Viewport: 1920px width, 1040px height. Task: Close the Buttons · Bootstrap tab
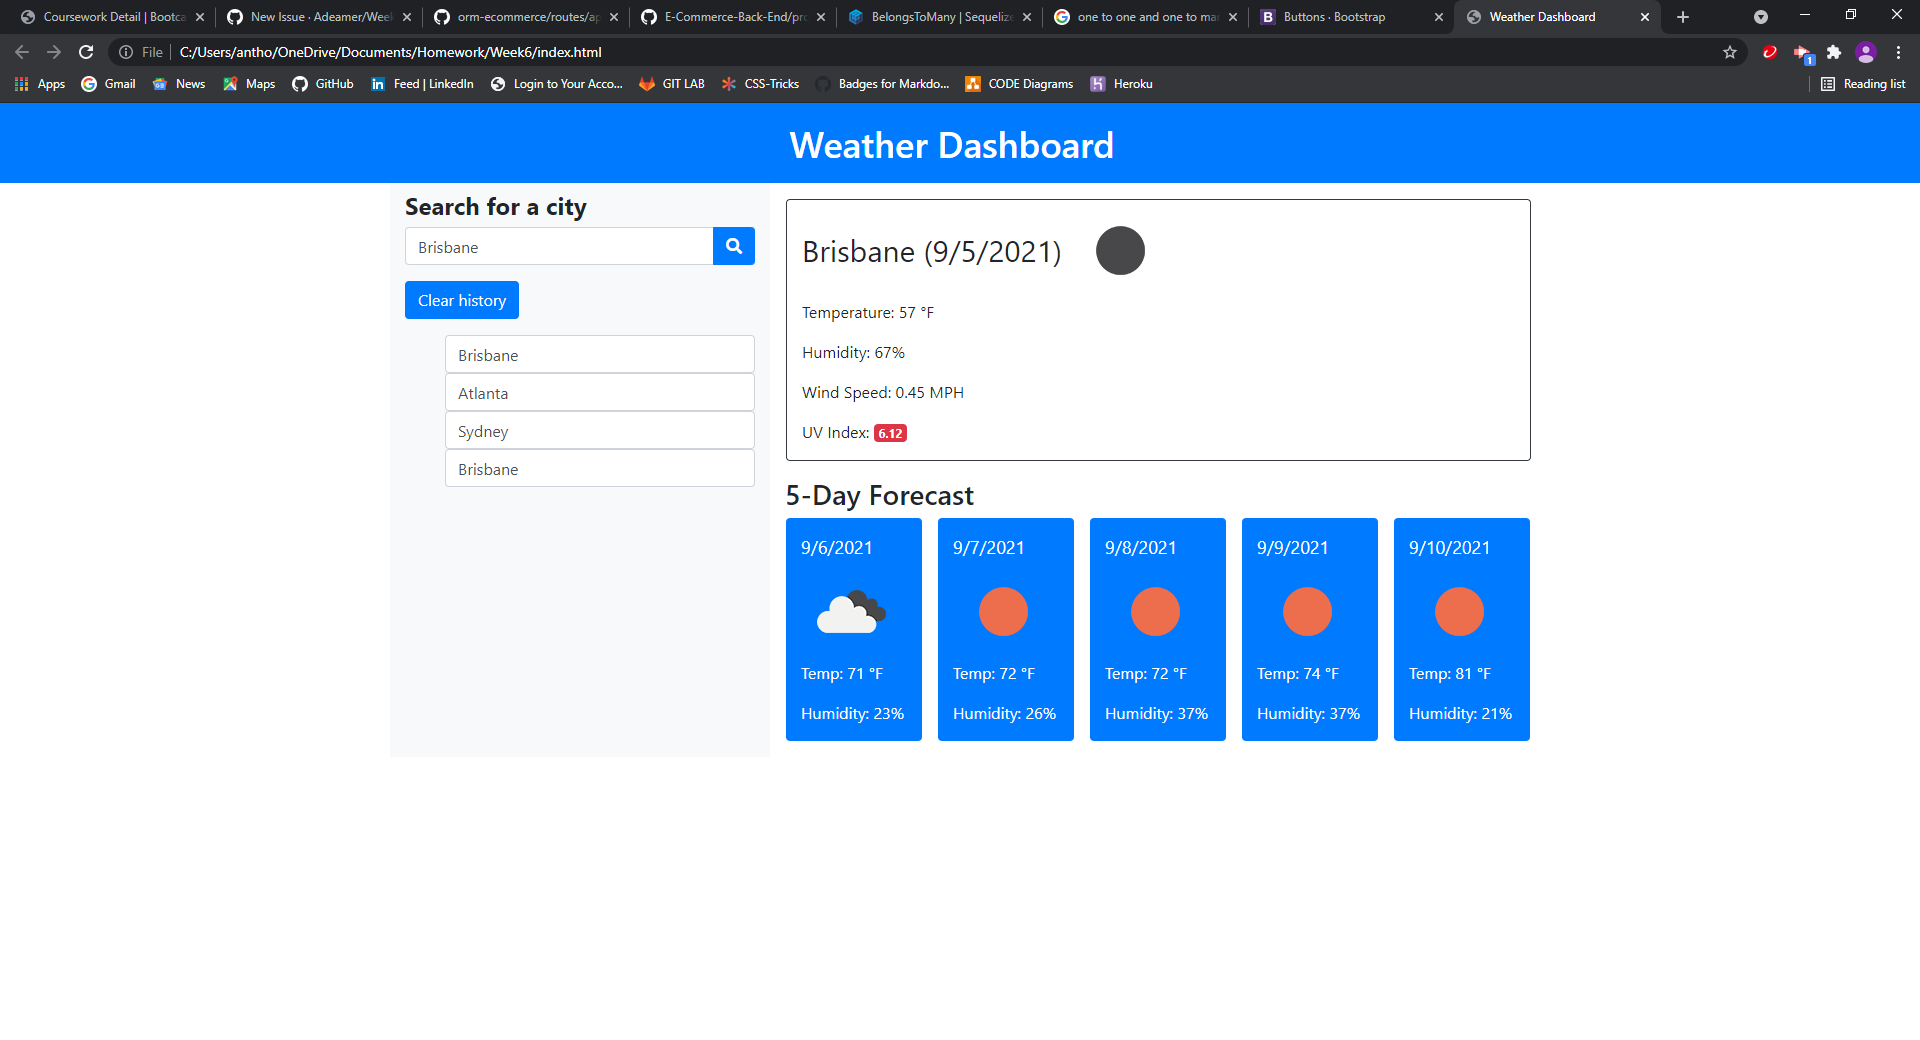click(x=1439, y=17)
